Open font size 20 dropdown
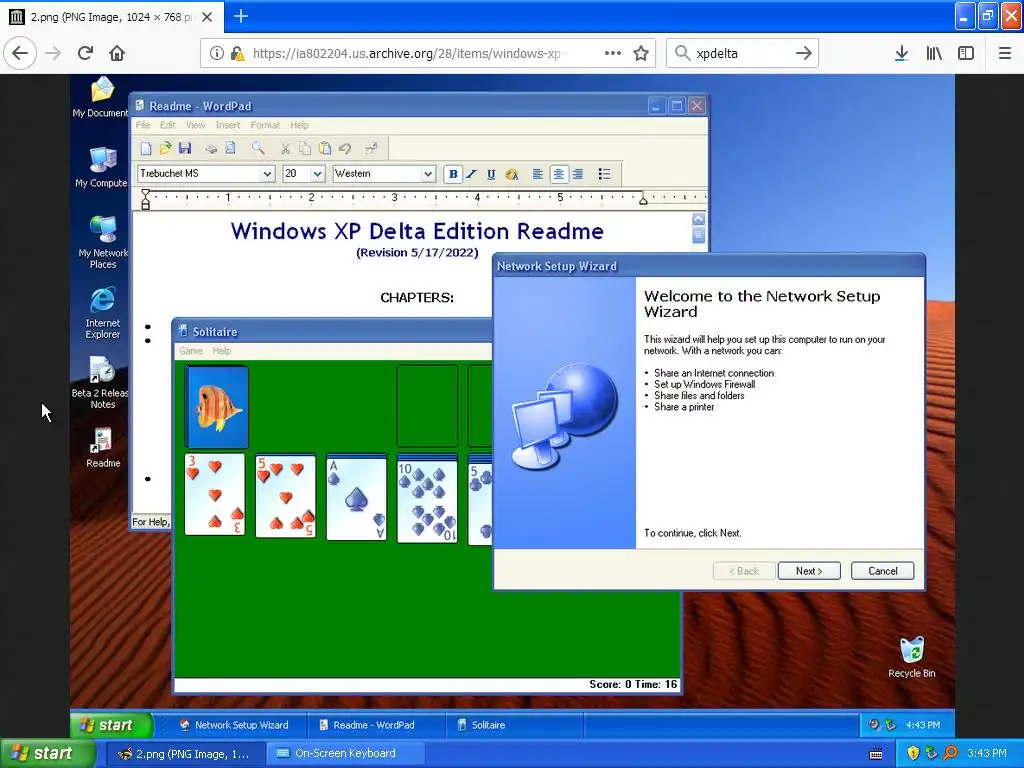Image resolution: width=1024 pixels, height=768 pixels. click(x=317, y=174)
